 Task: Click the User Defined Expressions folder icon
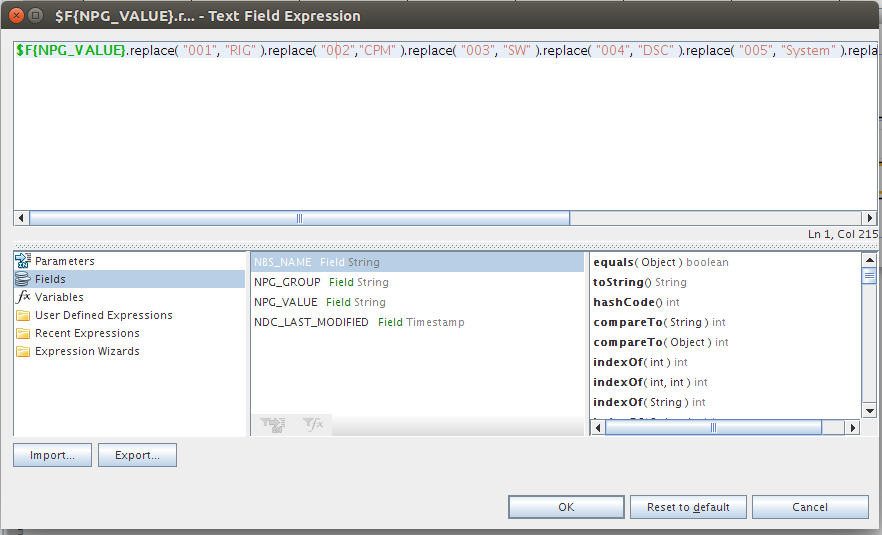[23, 315]
